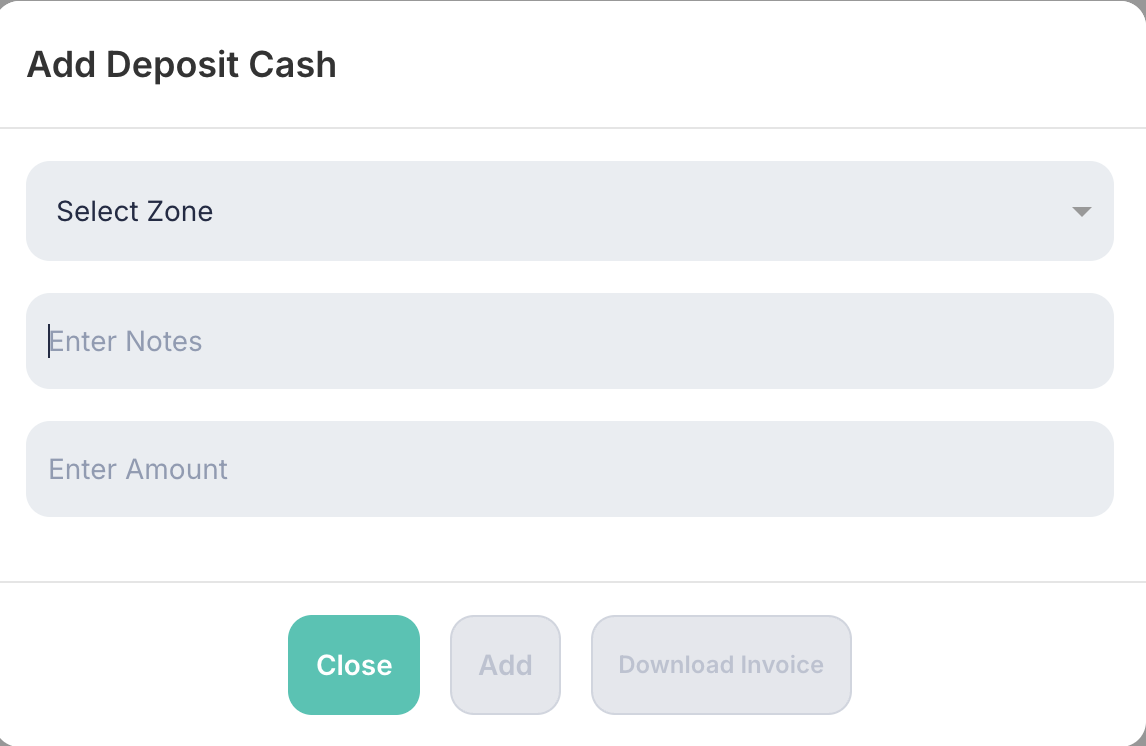The width and height of the screenshot is (1146, 746).
Task: Click the "Enter Notes" placeholder text
Action: [x=126, y=342]
